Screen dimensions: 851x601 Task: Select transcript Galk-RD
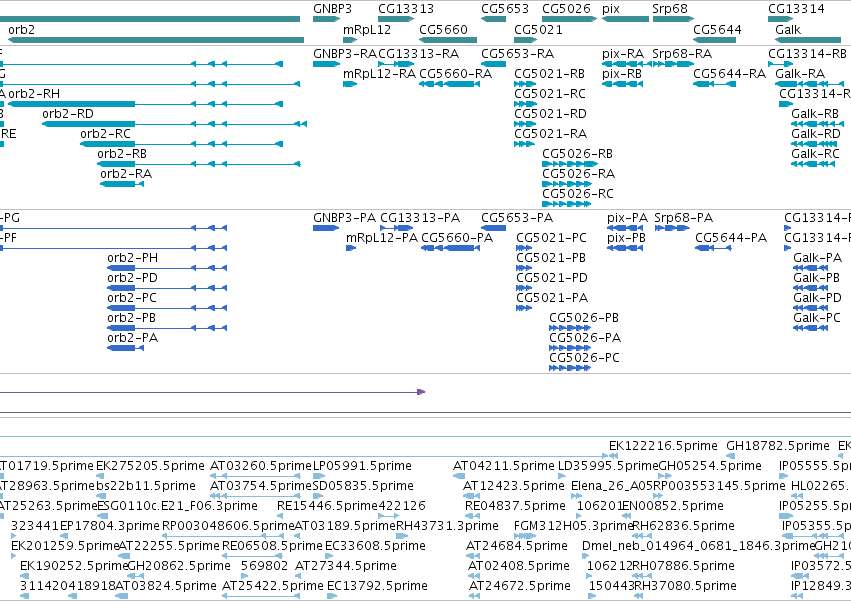816,134
